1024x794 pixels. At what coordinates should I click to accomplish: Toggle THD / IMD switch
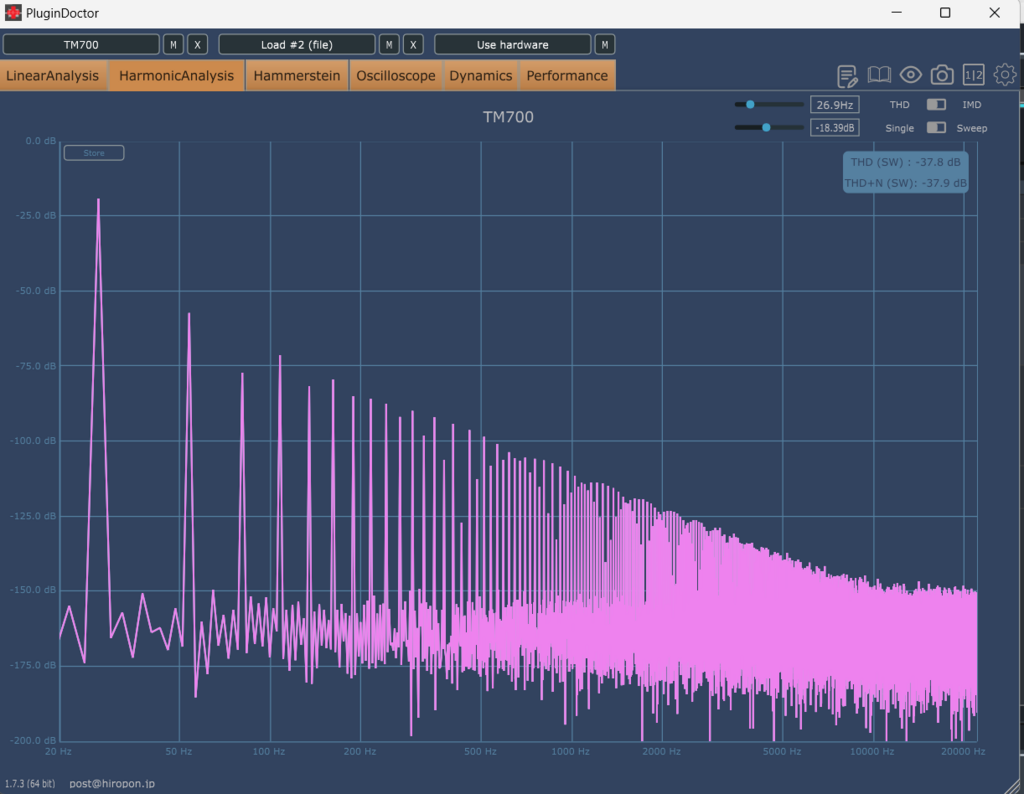pyautogui.click(x=936, y=104)
